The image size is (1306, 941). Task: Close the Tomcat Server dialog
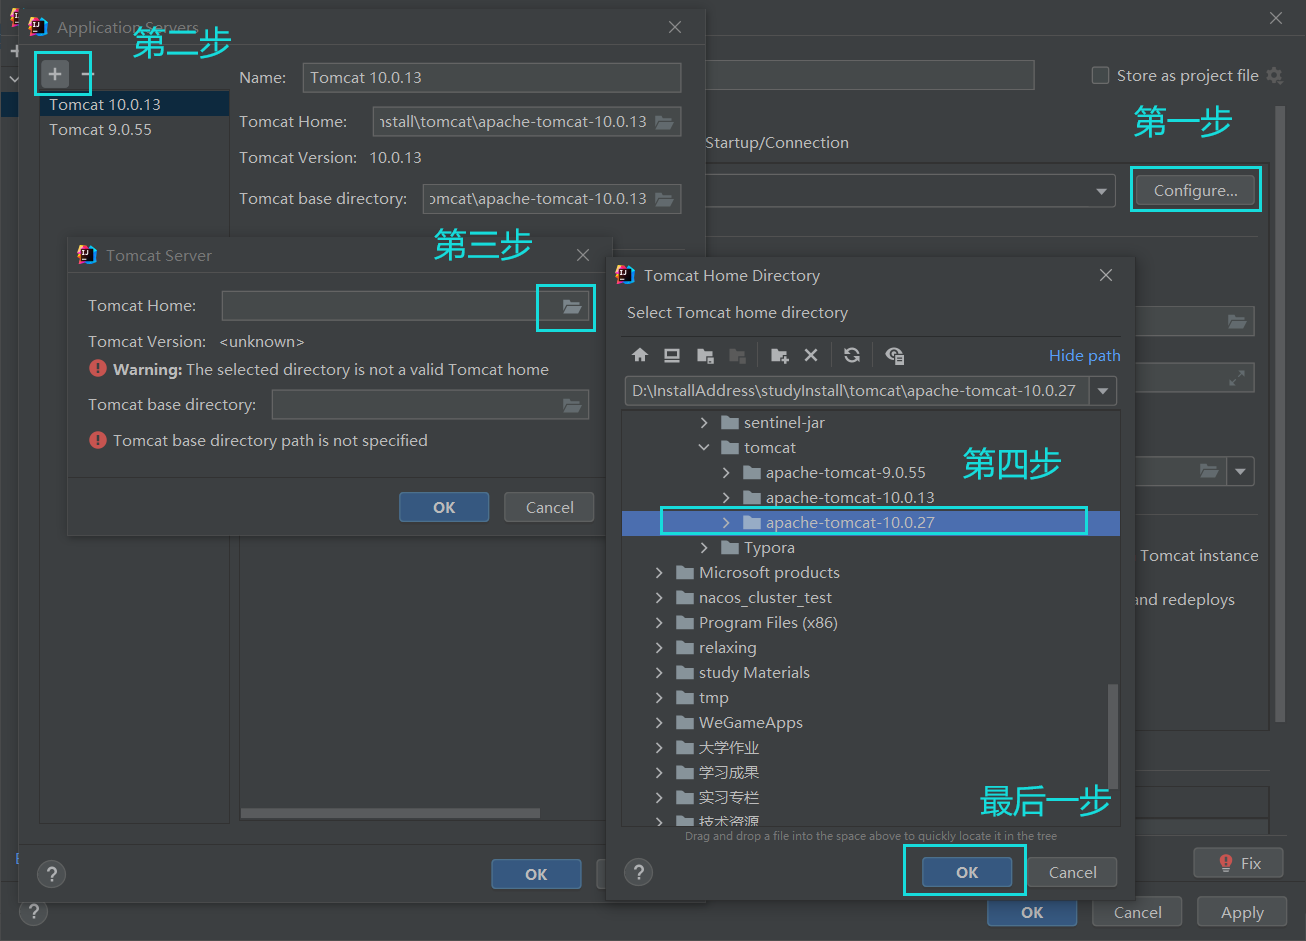click(x=583, y=255)
